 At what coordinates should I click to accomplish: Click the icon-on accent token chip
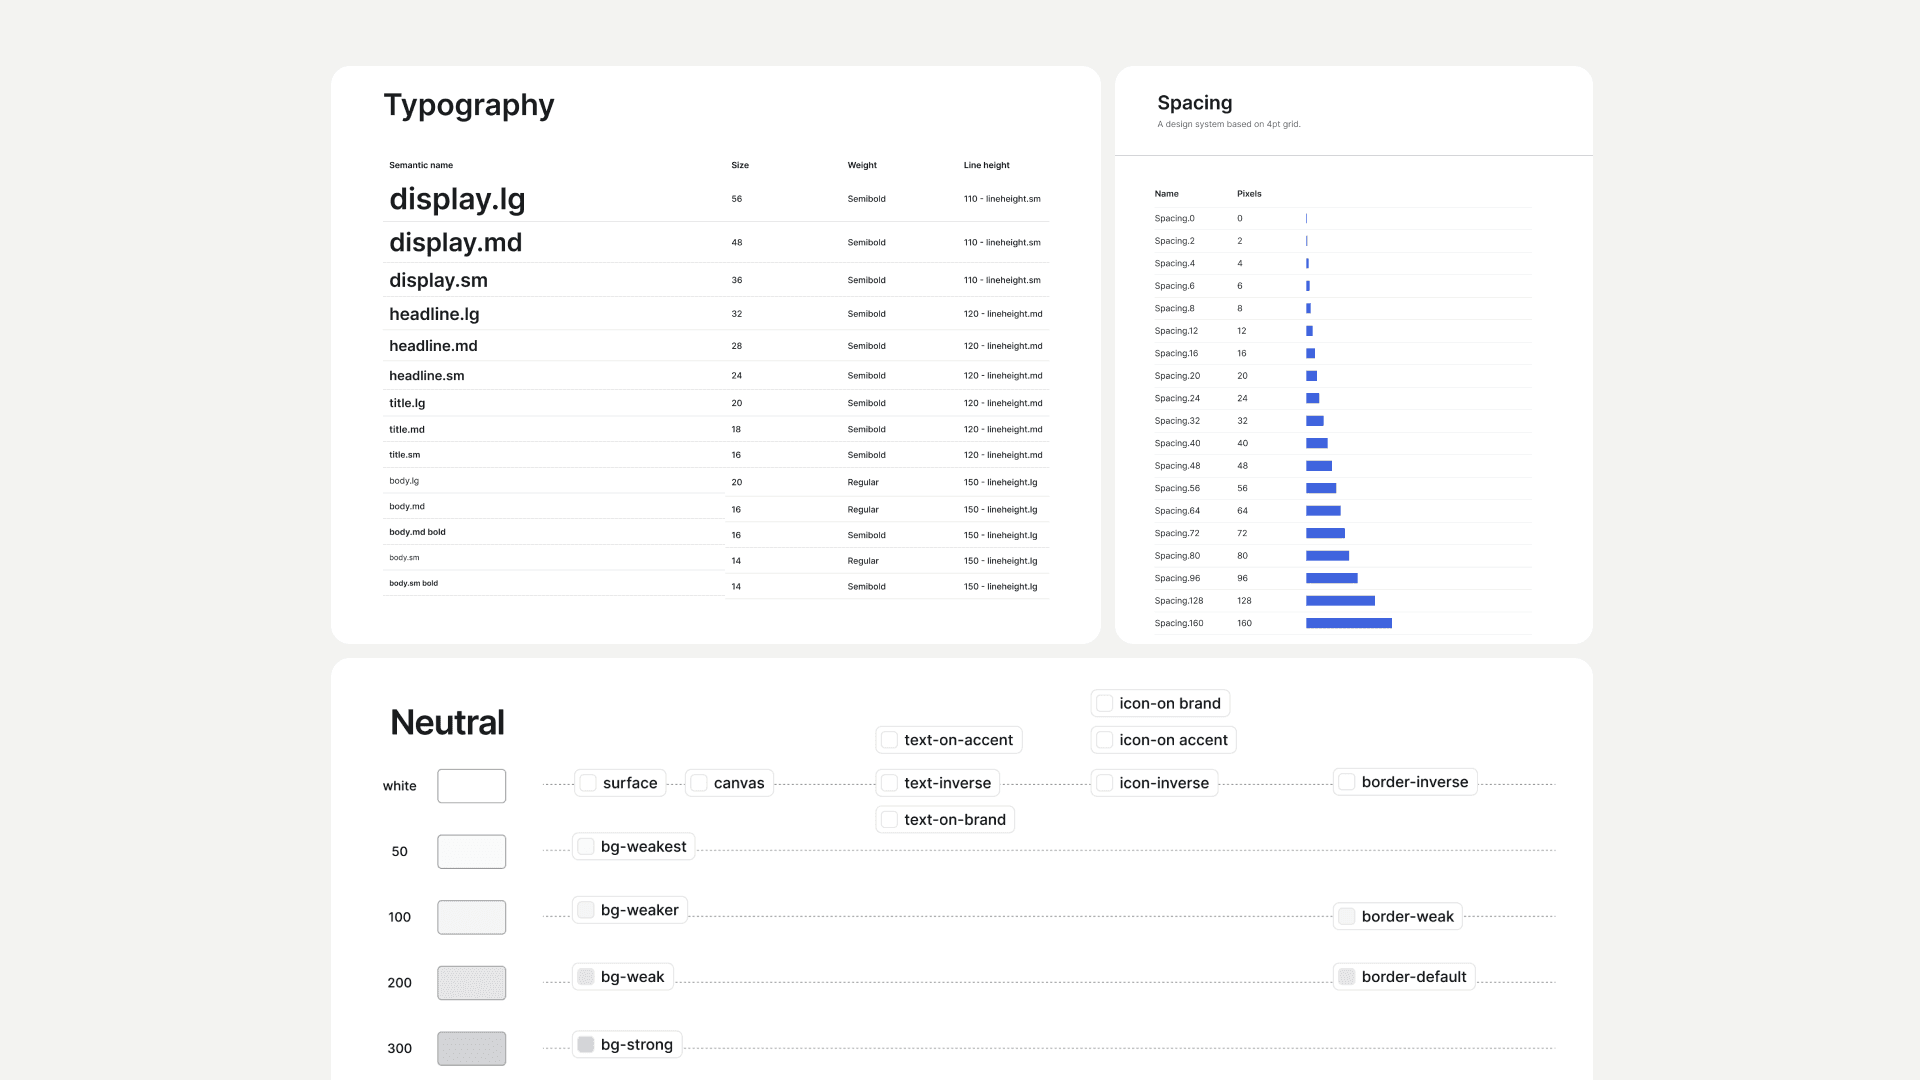[1163, 740]
